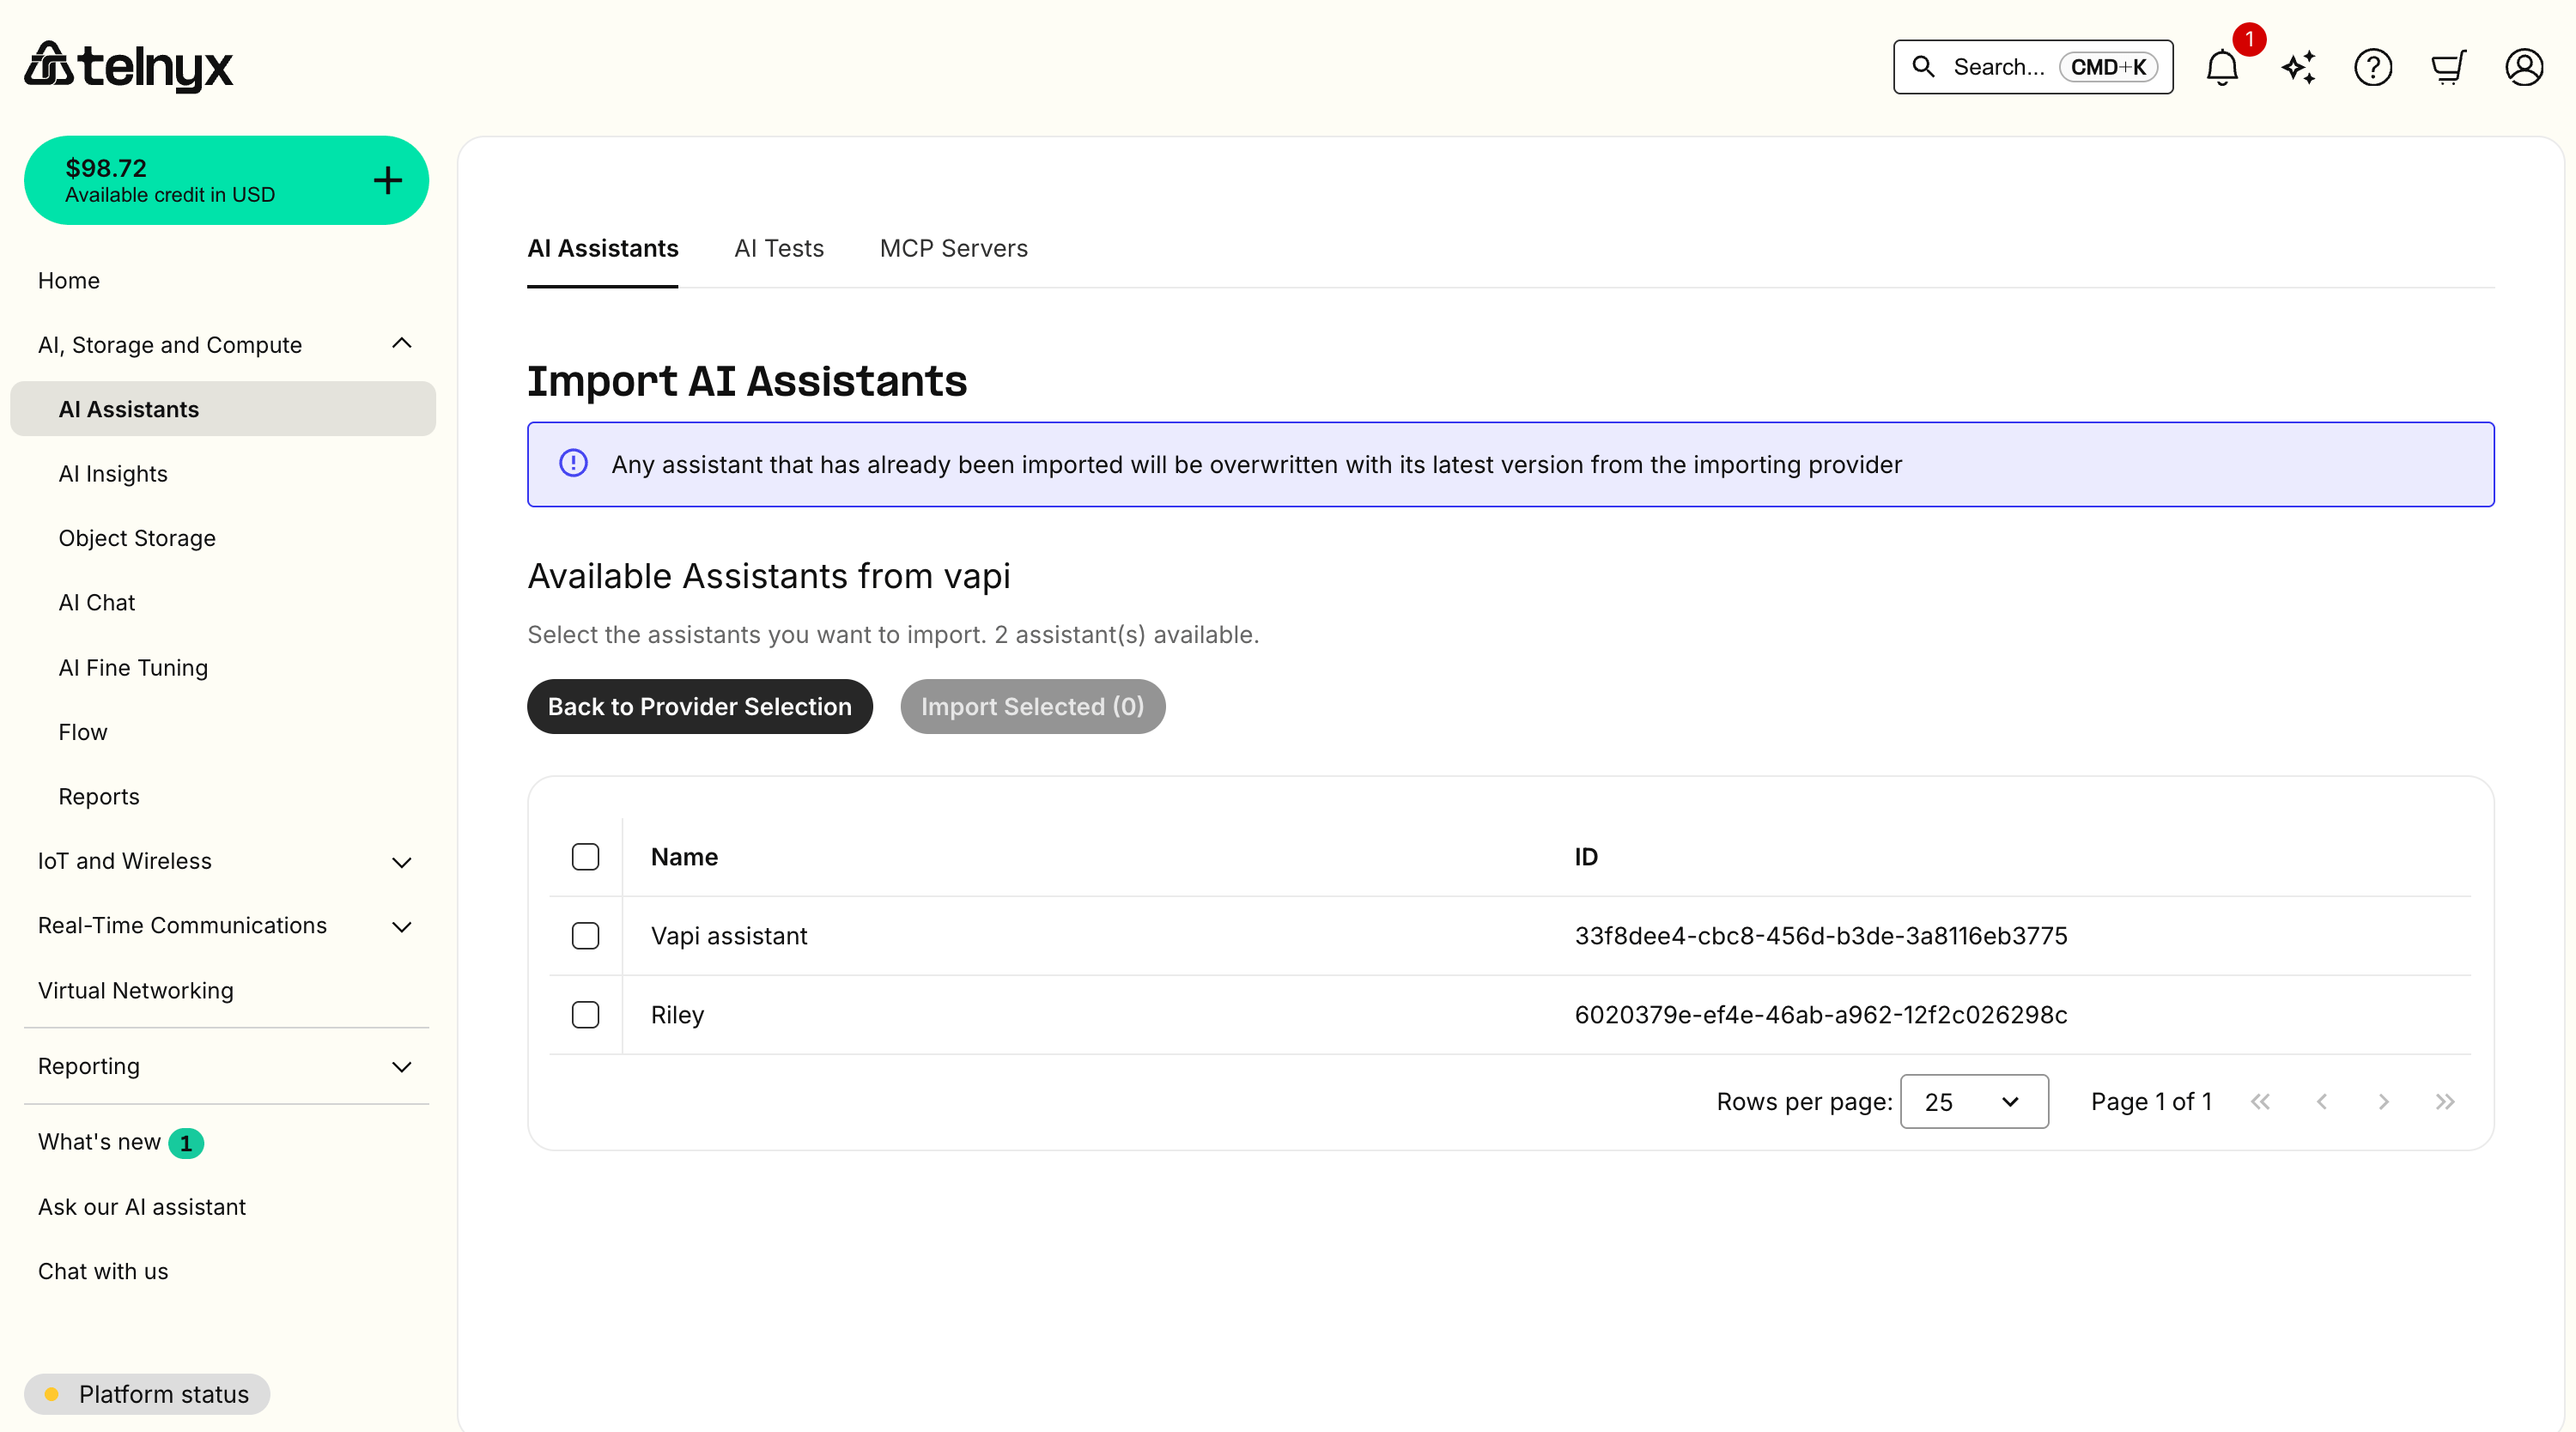Screen dimensions: 2576x1432
Task: Open What's new link
Action: coord(99,1141)
